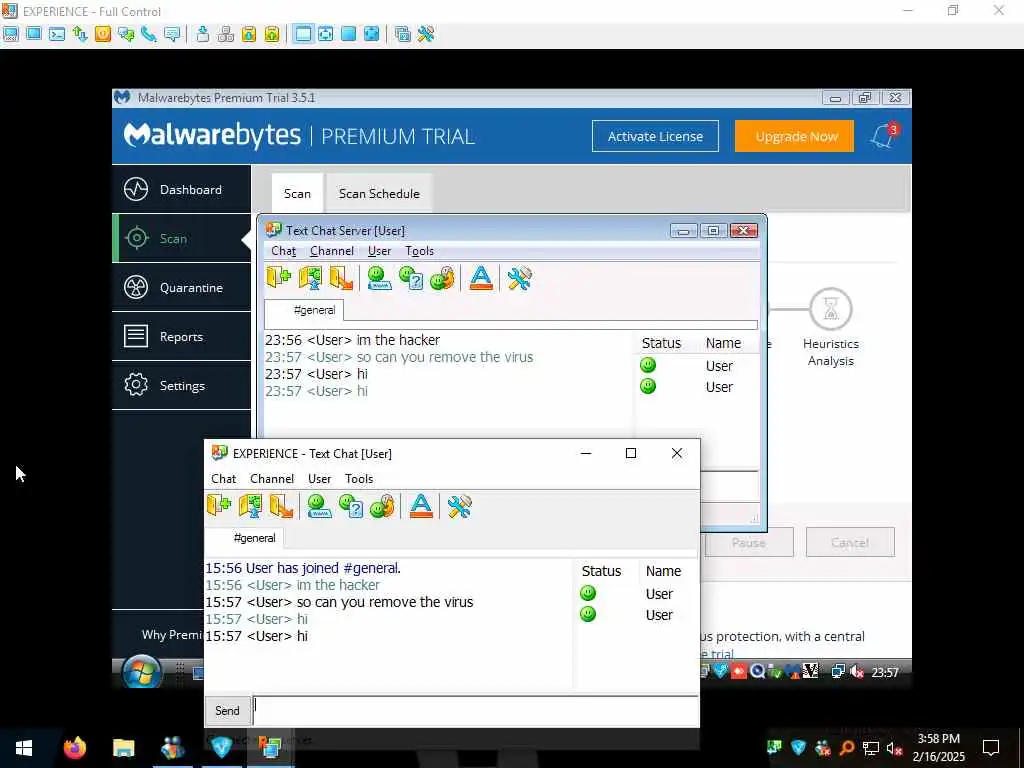Click the Send Message speech bubble icon
The image size is (1024, 768).
(172, 34)
